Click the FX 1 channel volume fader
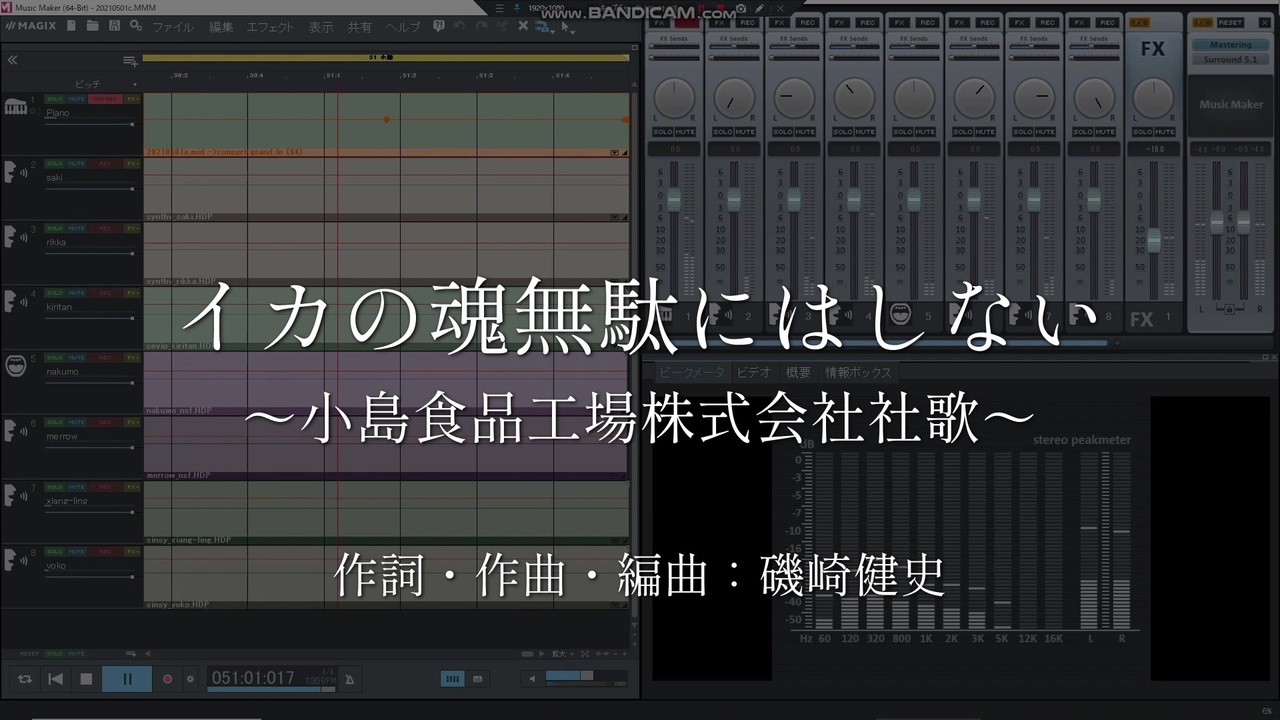Viewport: 1280px width, 720px height. (x=1154, y=241)
